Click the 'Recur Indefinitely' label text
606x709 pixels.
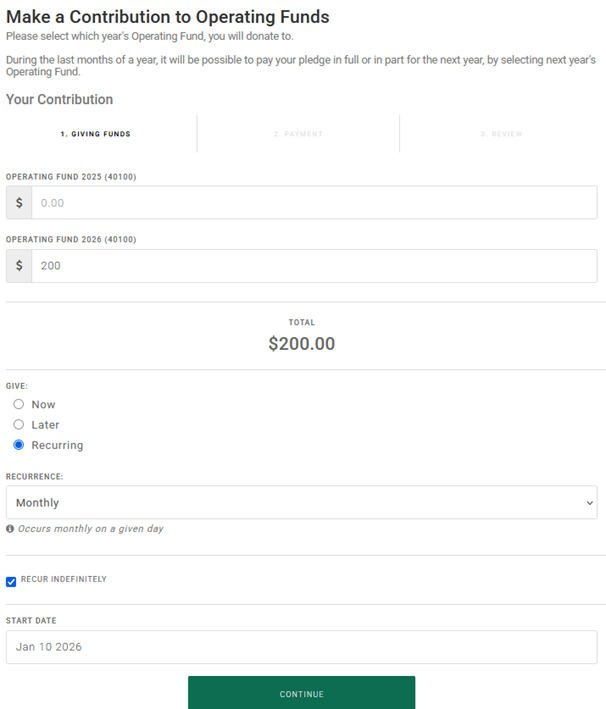[x=64, y=580]
